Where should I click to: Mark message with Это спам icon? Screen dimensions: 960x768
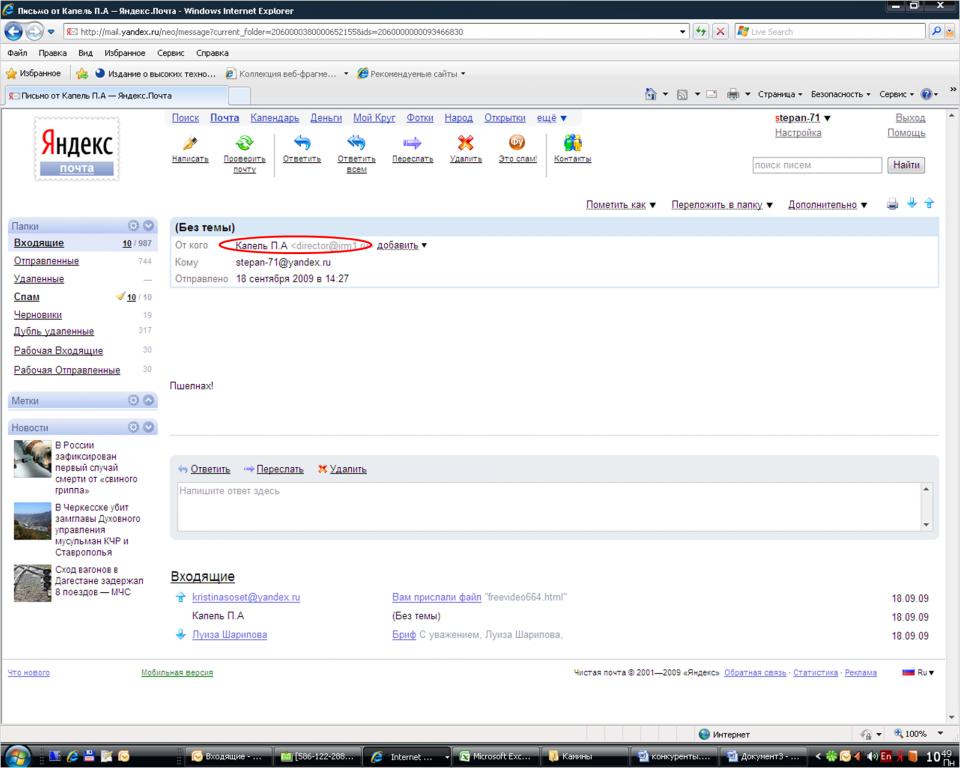(517, 143)
